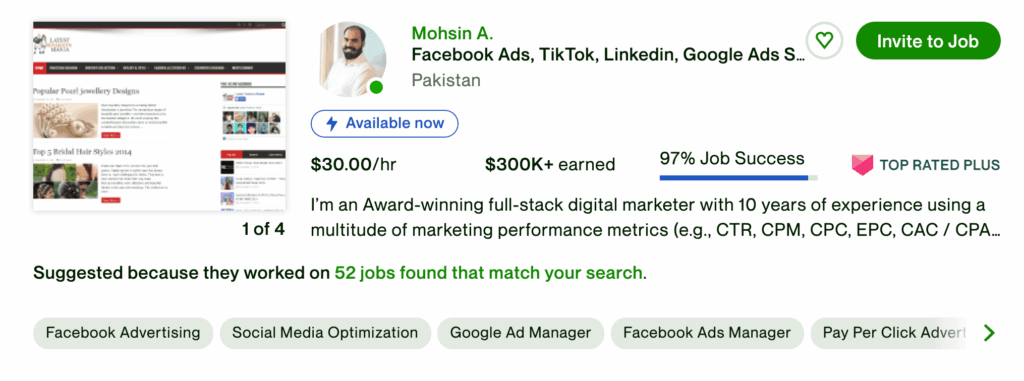Click the Top Rated Plus badge icon

(x=862, y=165)
